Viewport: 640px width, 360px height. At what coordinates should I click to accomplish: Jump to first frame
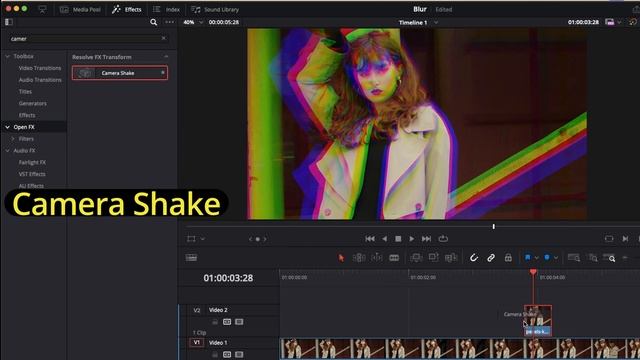point(370,239)
